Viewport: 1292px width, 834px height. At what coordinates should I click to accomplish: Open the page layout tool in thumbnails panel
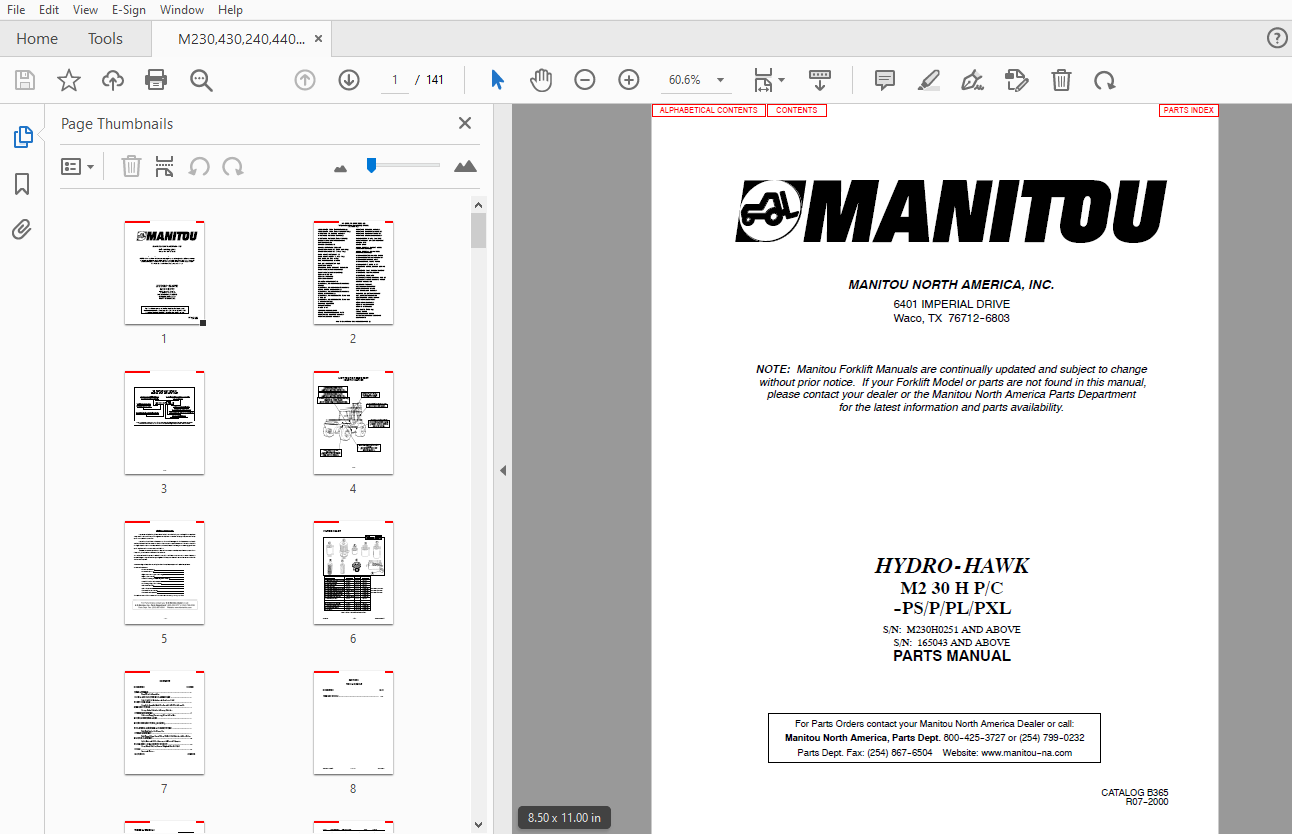165,167
